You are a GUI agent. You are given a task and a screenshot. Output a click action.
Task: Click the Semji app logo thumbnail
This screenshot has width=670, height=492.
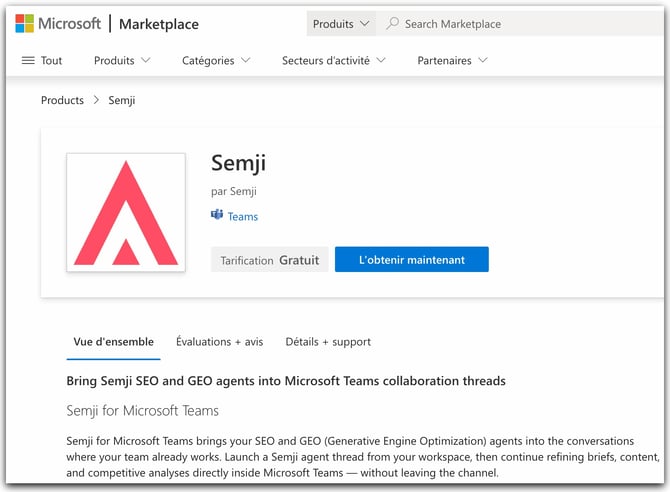click(x=126, y=212)
